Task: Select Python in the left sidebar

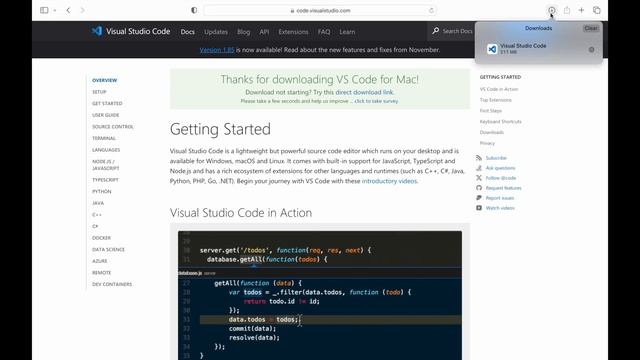Action: pyautogui.click(x=102, y=191)
